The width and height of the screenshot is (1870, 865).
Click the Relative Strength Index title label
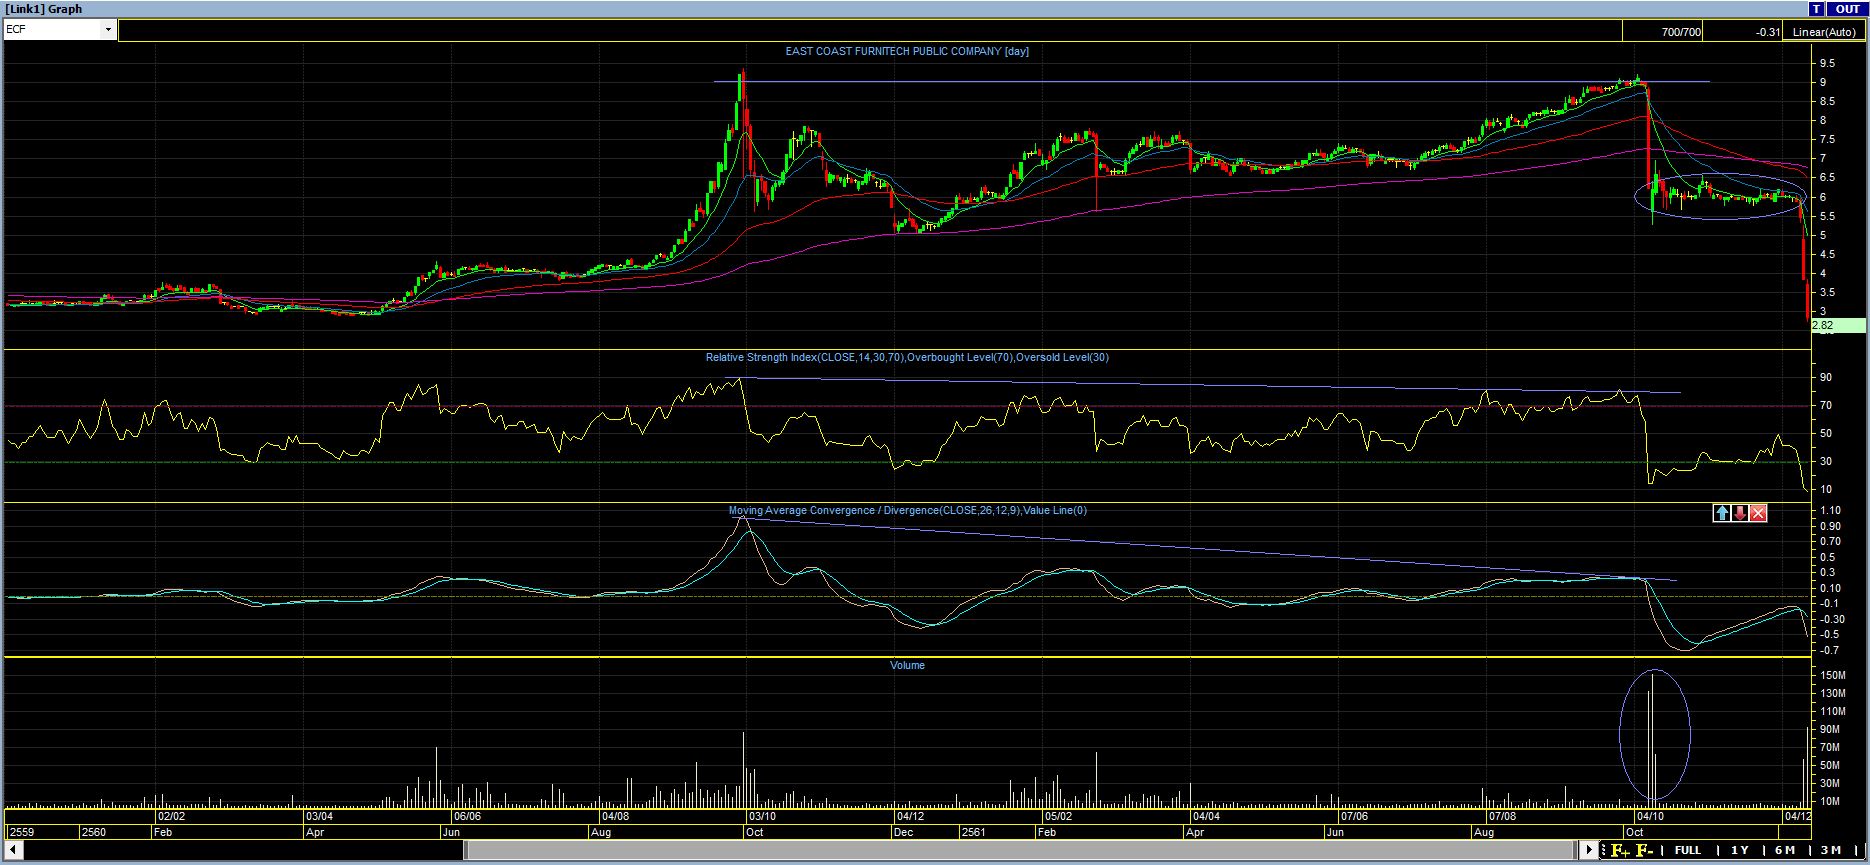pyautogui.click(x=906, y=358)
